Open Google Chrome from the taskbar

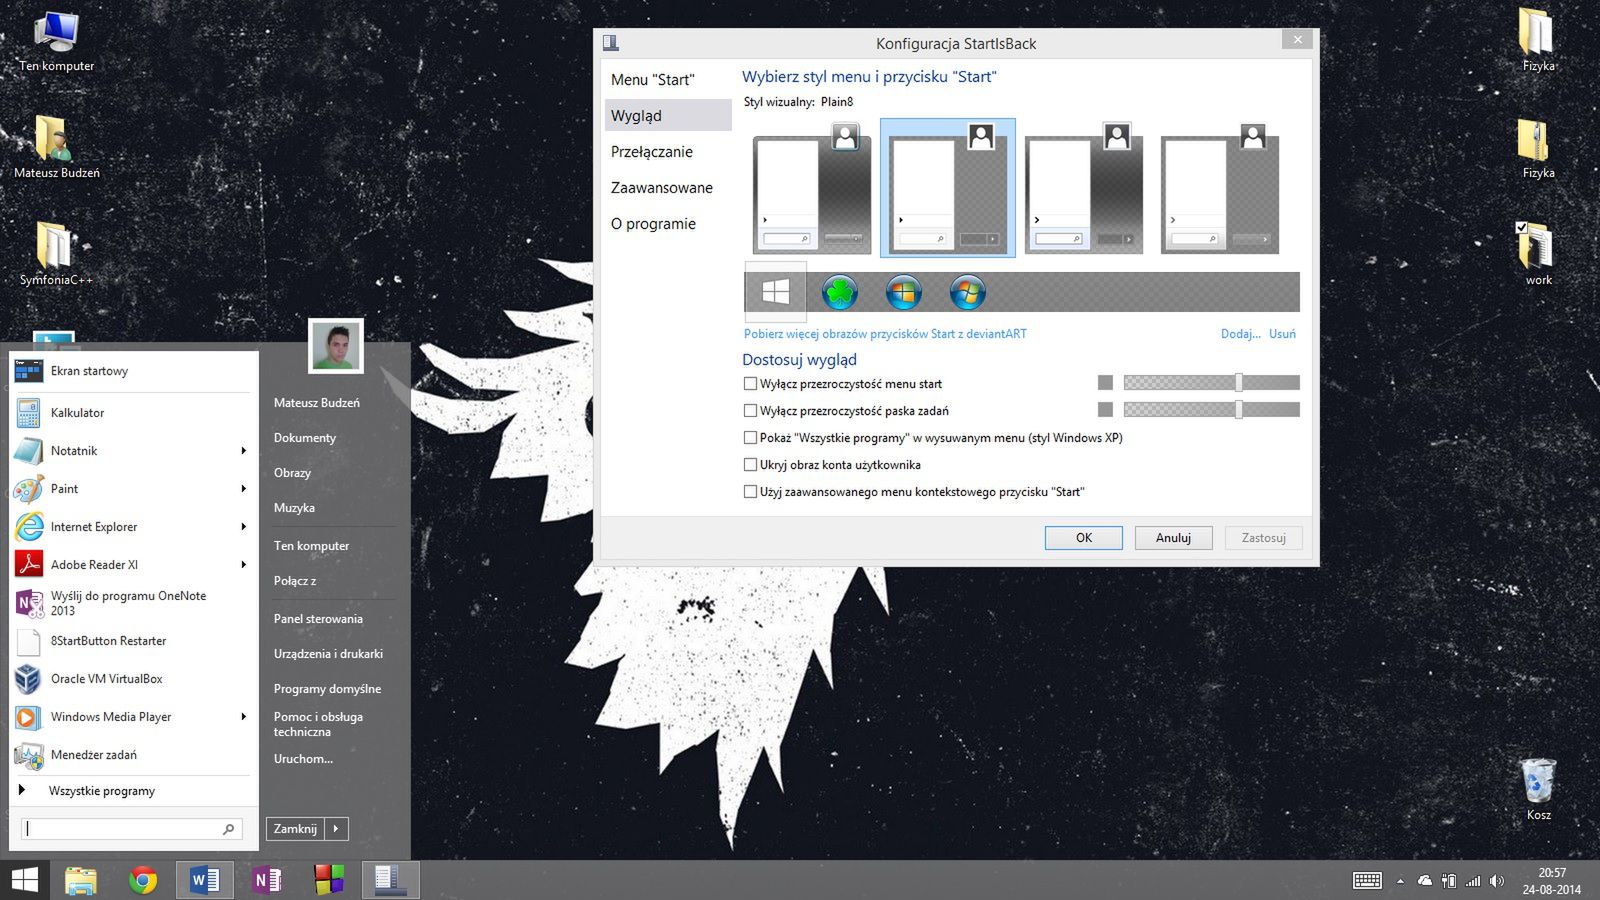pyautogui.click(x=143, y=880)
